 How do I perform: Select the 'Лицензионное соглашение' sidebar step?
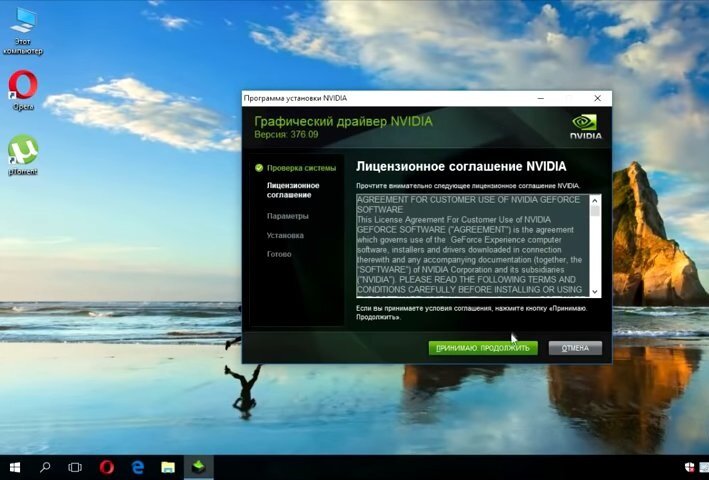(293, 190)
